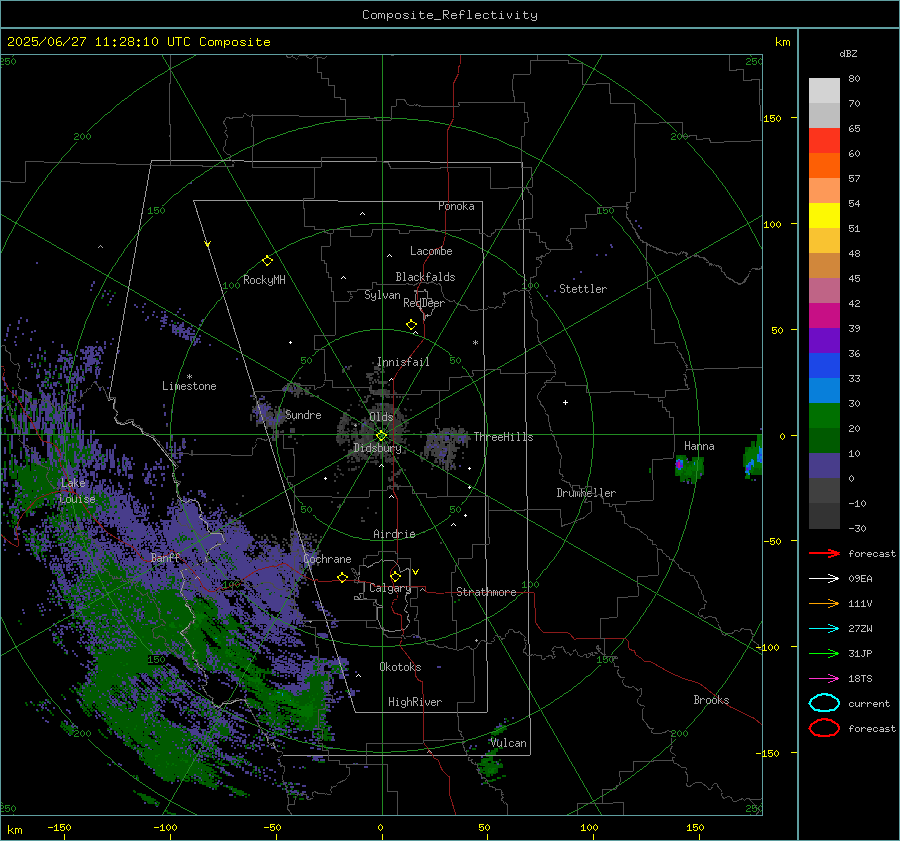Image resolution: width=900 pixels, height=841 pixels.
Task: Click the Vulcan label
Action: (x=508, y=743)
